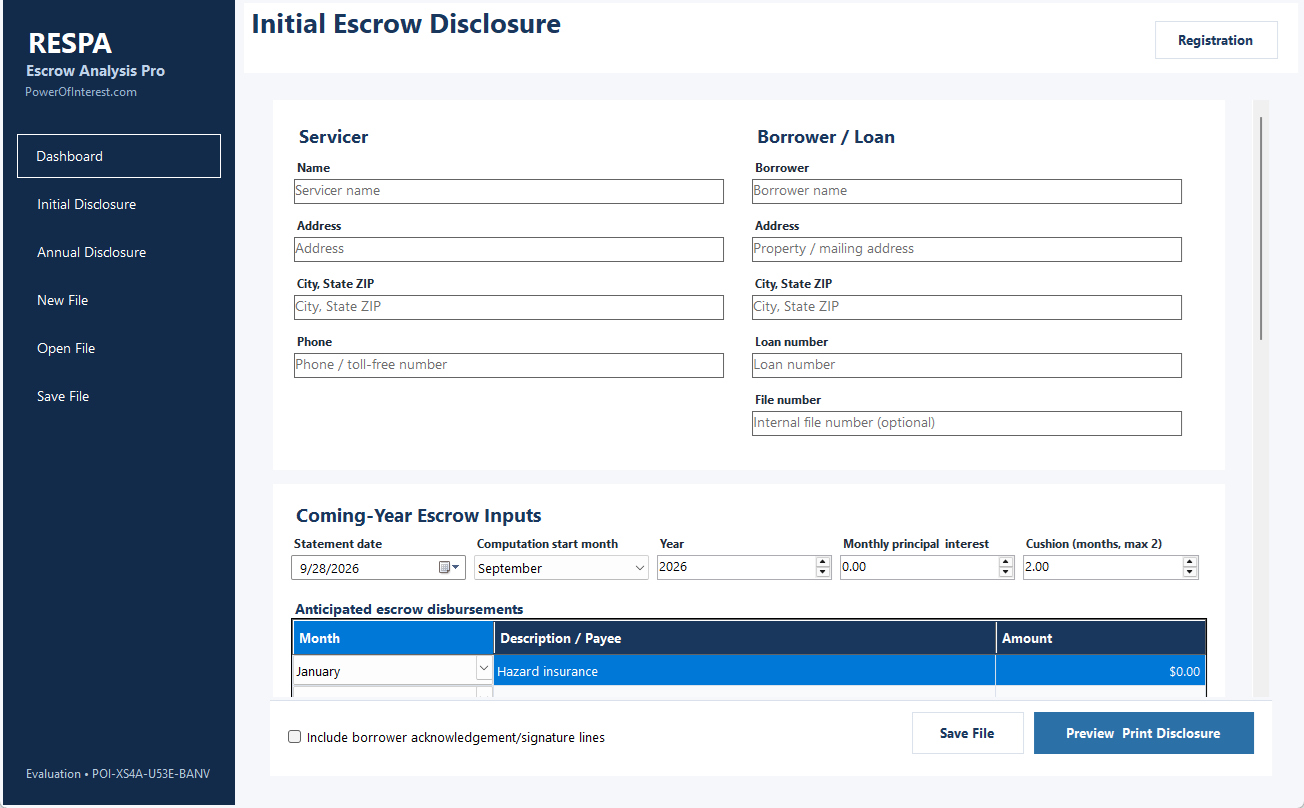Click the Registration button

click(x=1216, y=40)
